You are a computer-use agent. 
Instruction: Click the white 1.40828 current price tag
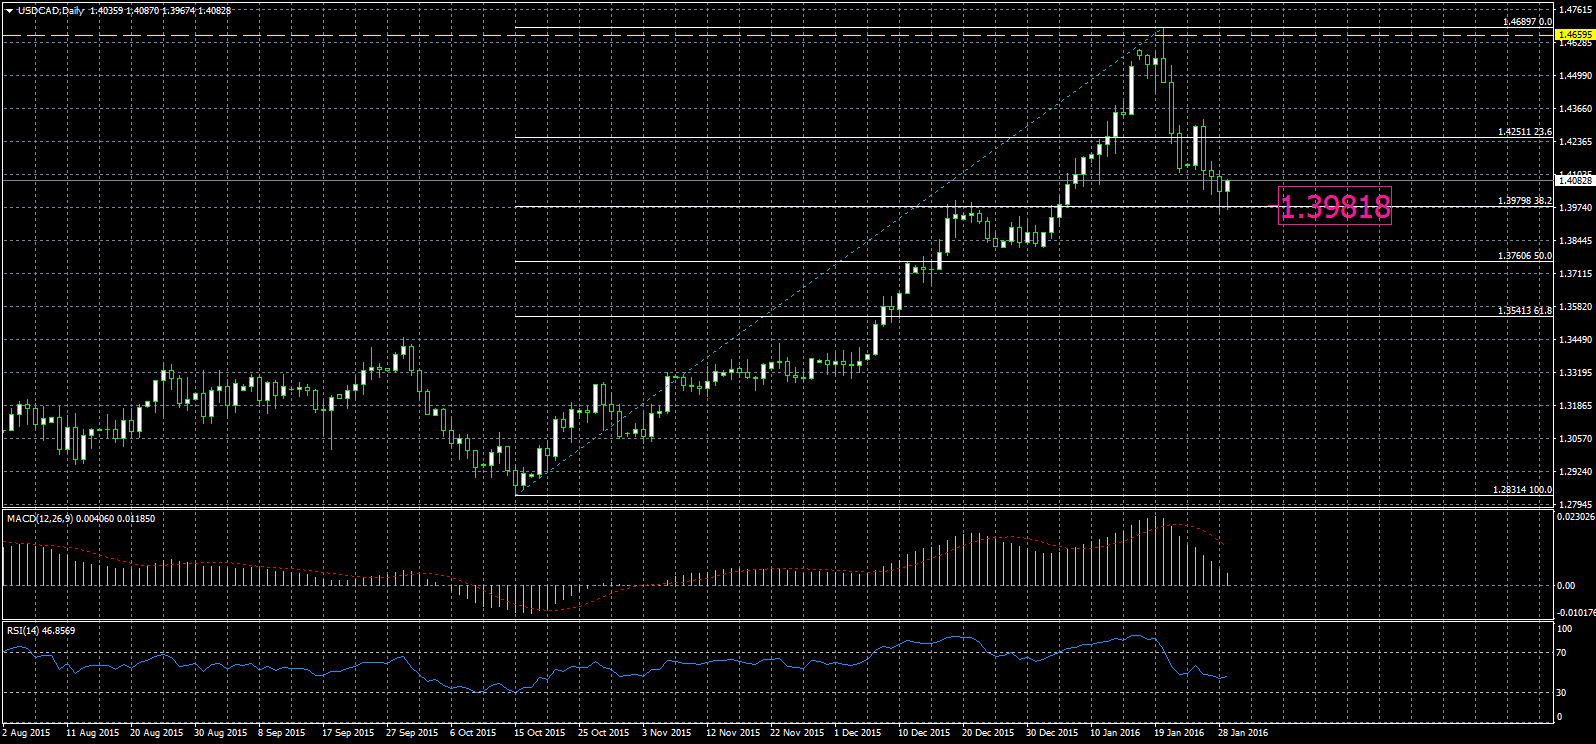pyautogui.click(x=1574, y=181)
